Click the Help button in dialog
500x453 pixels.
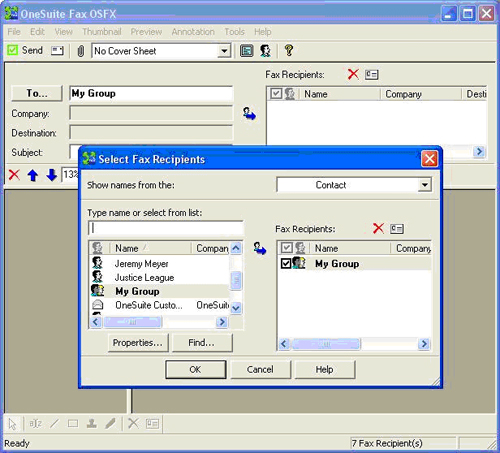(324, 369)
